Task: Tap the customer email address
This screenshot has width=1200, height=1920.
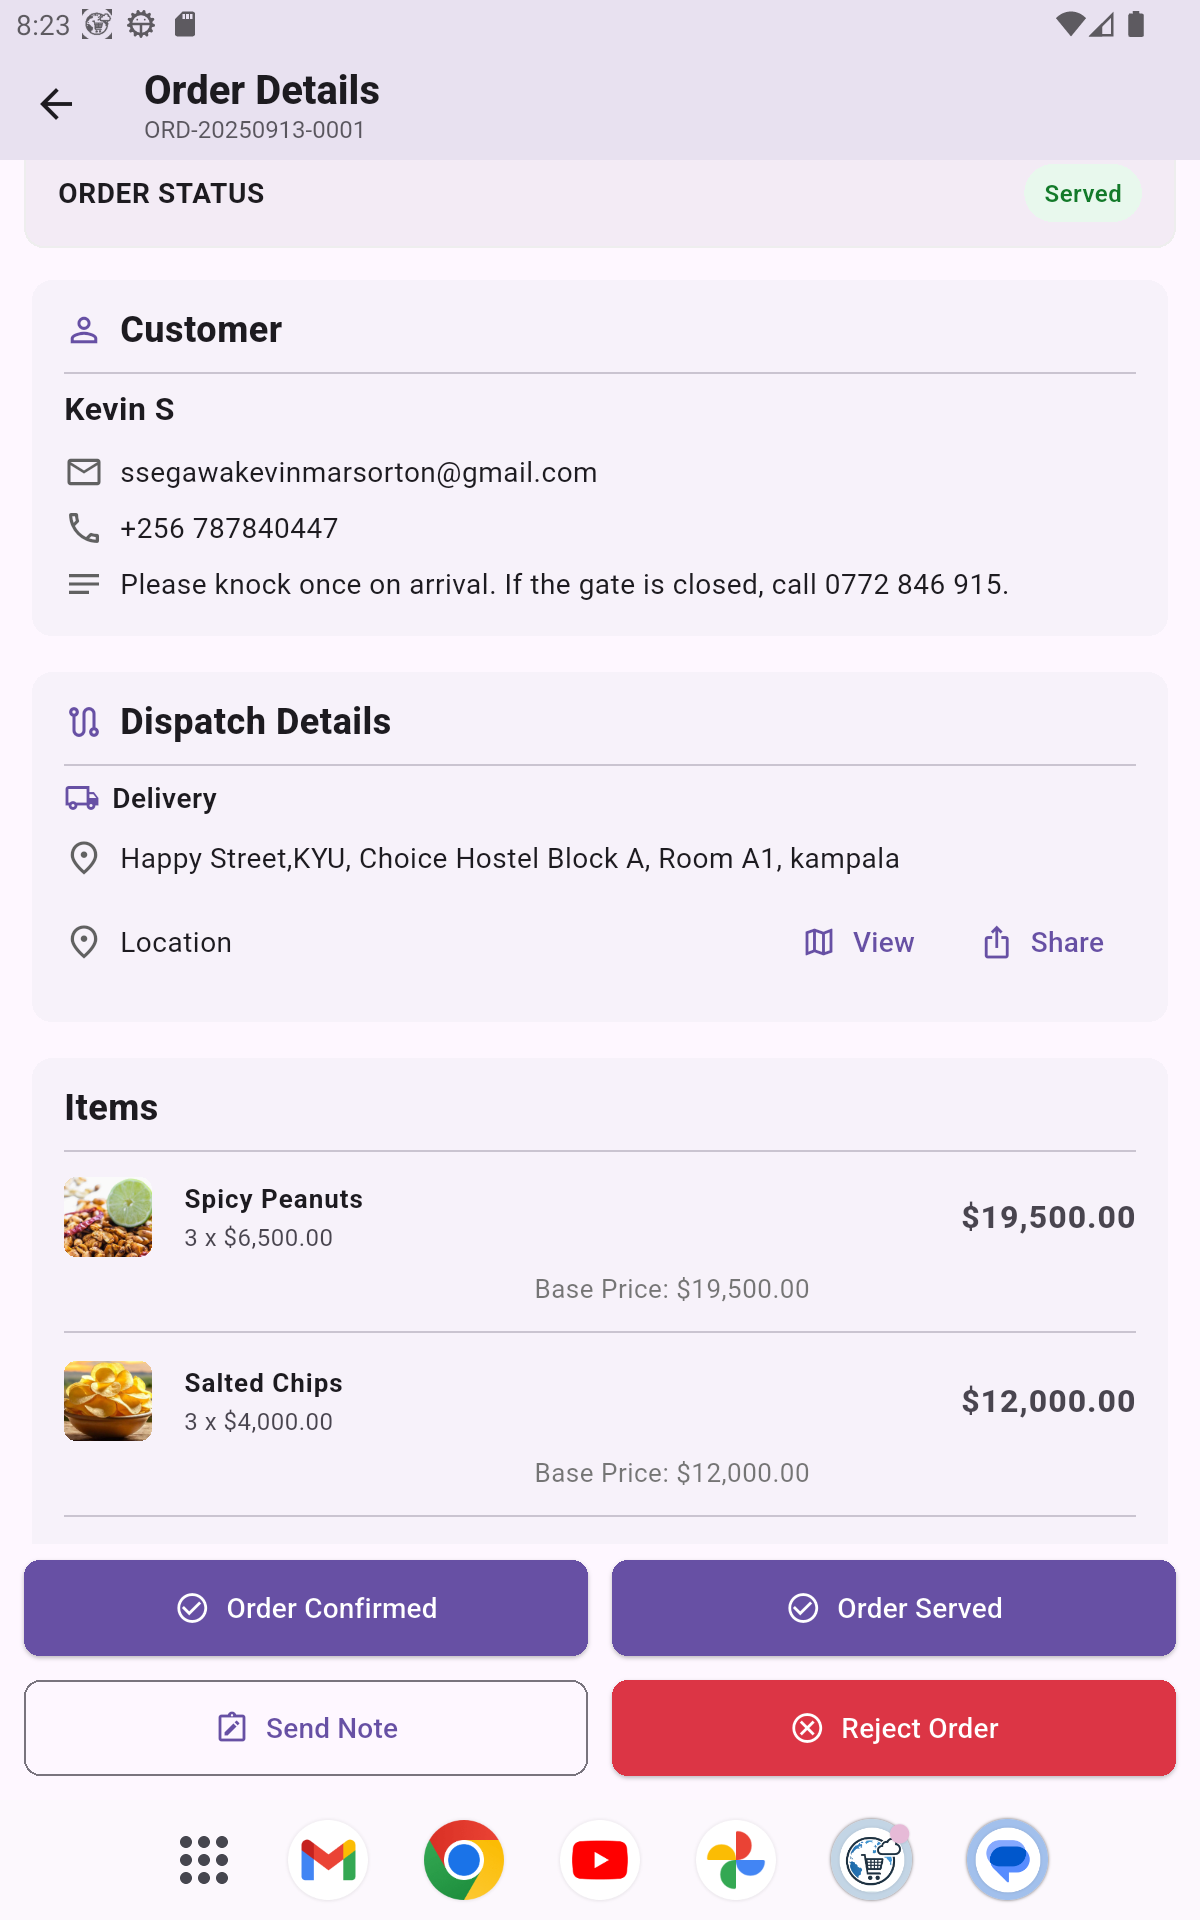Action: pos(358,472)
